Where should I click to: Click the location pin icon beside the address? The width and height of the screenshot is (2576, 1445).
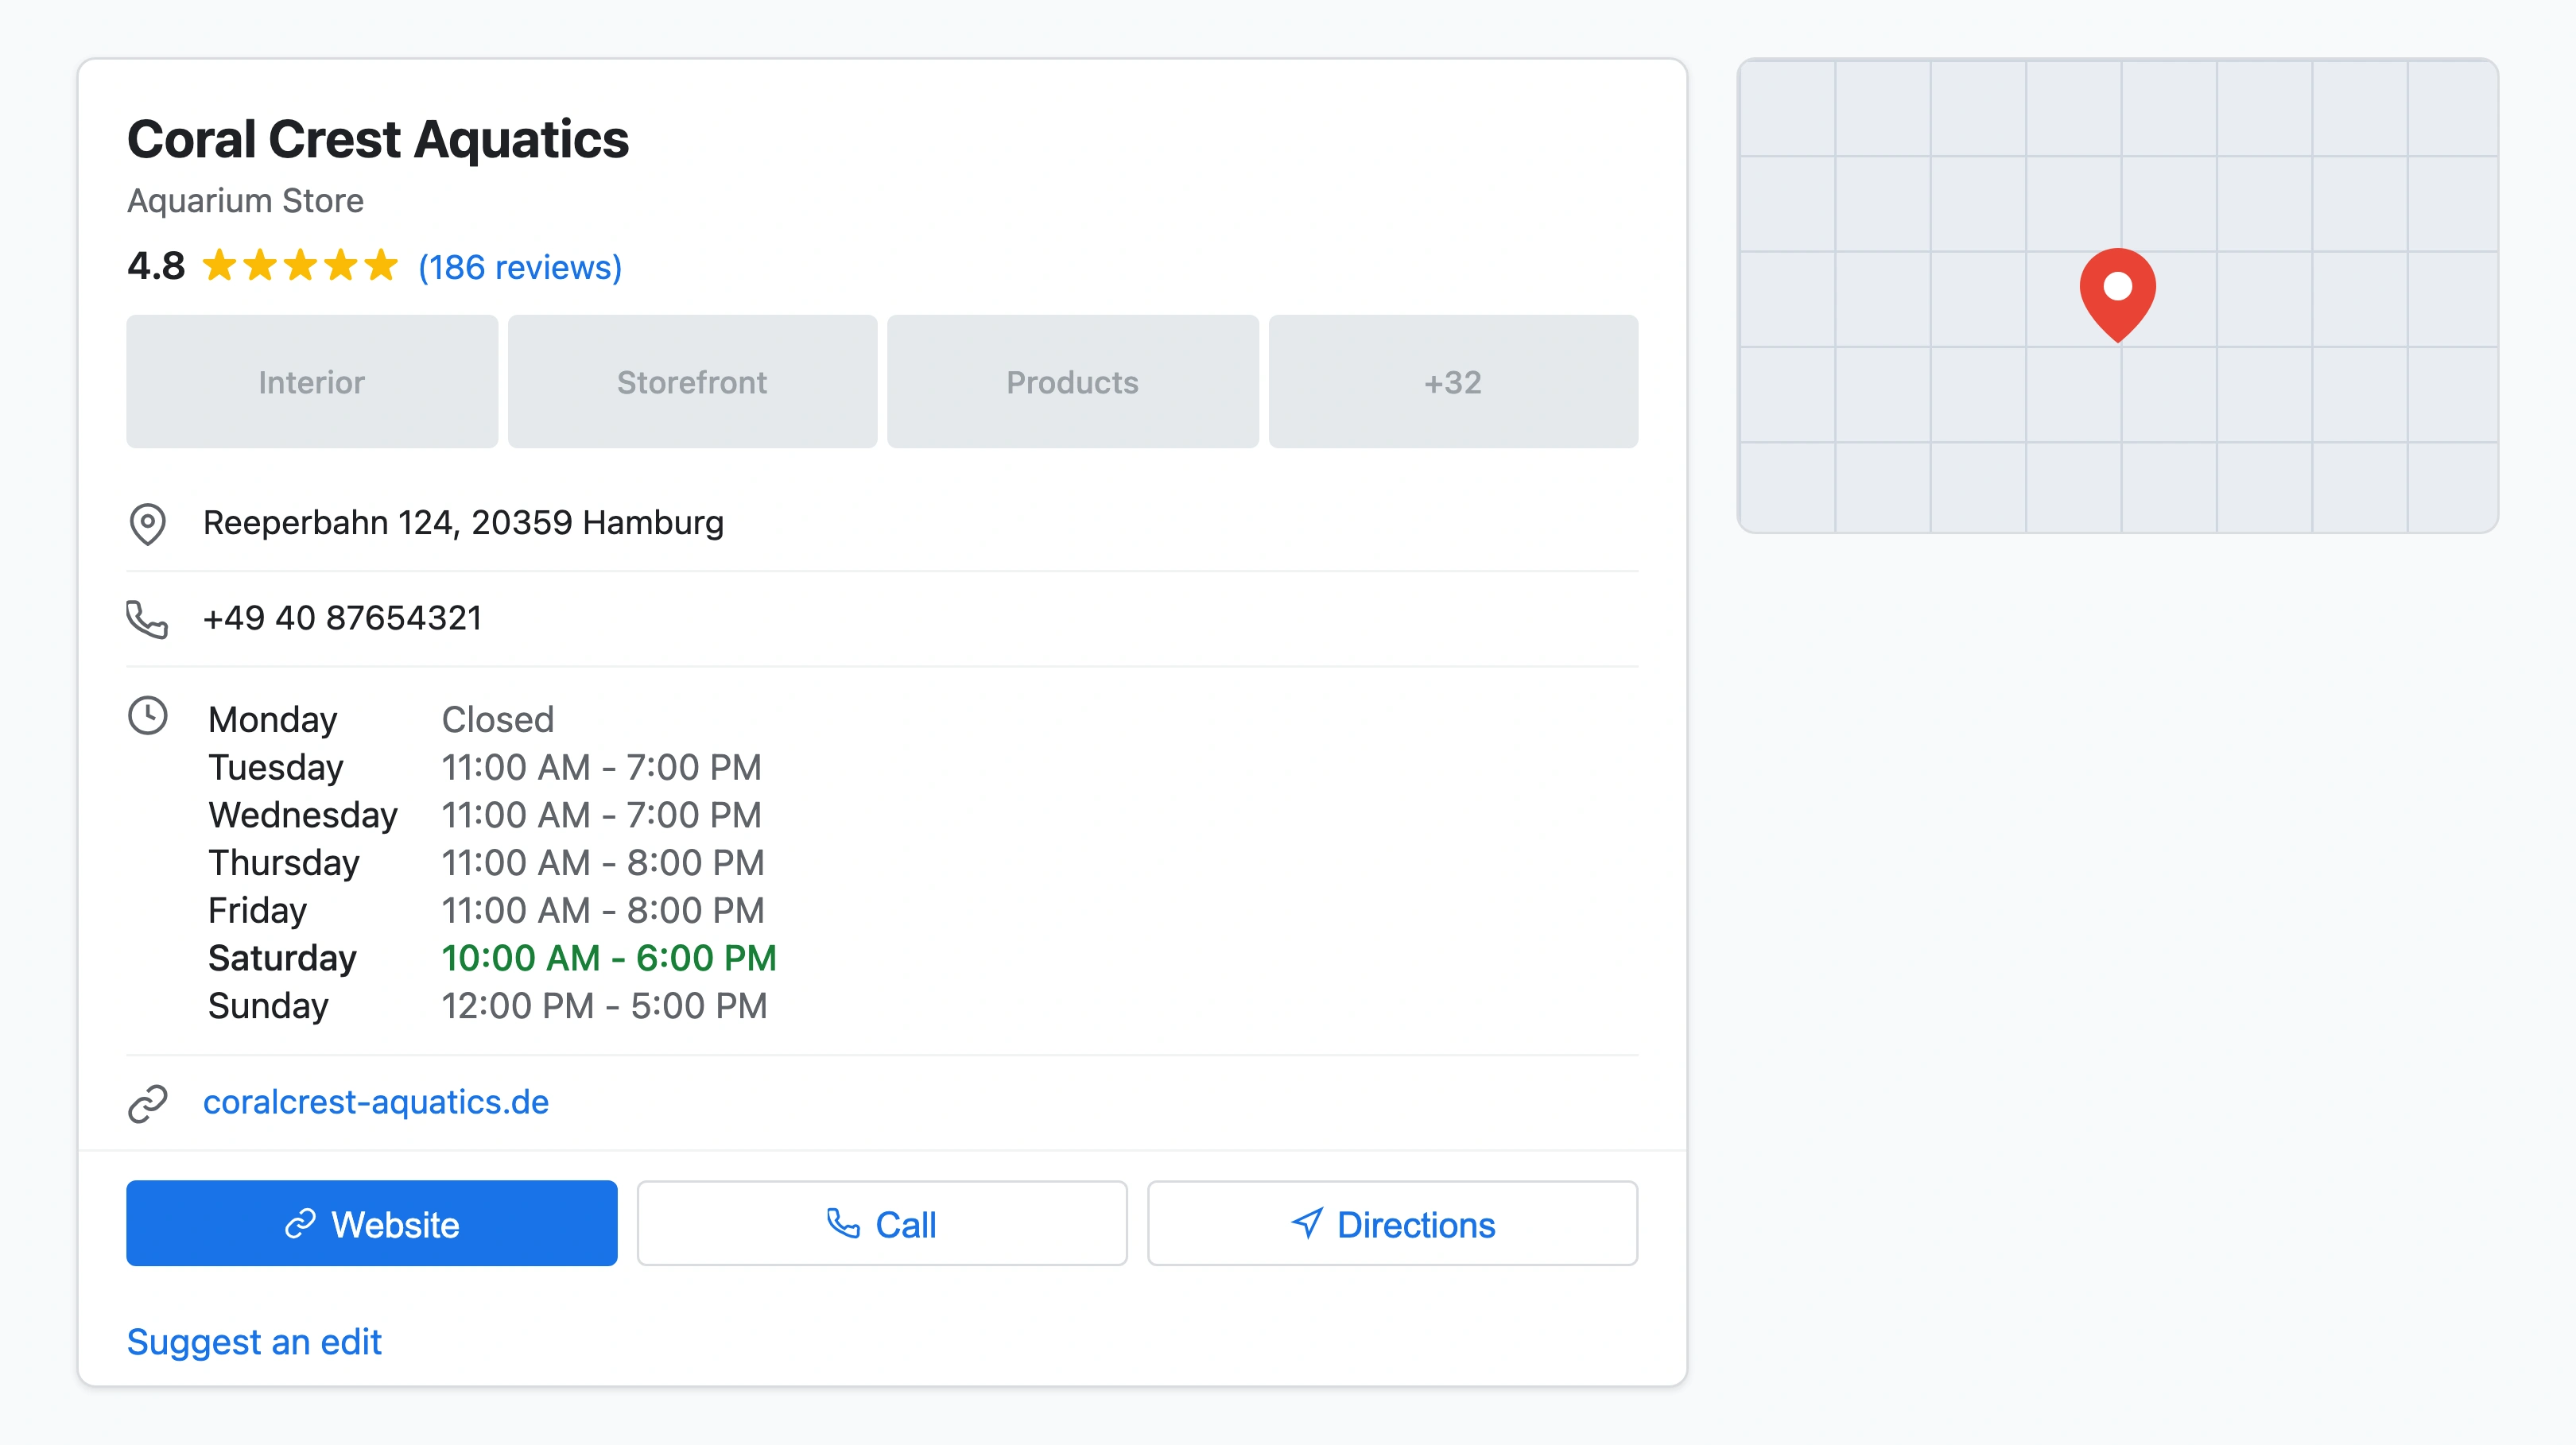click(148, 523)
